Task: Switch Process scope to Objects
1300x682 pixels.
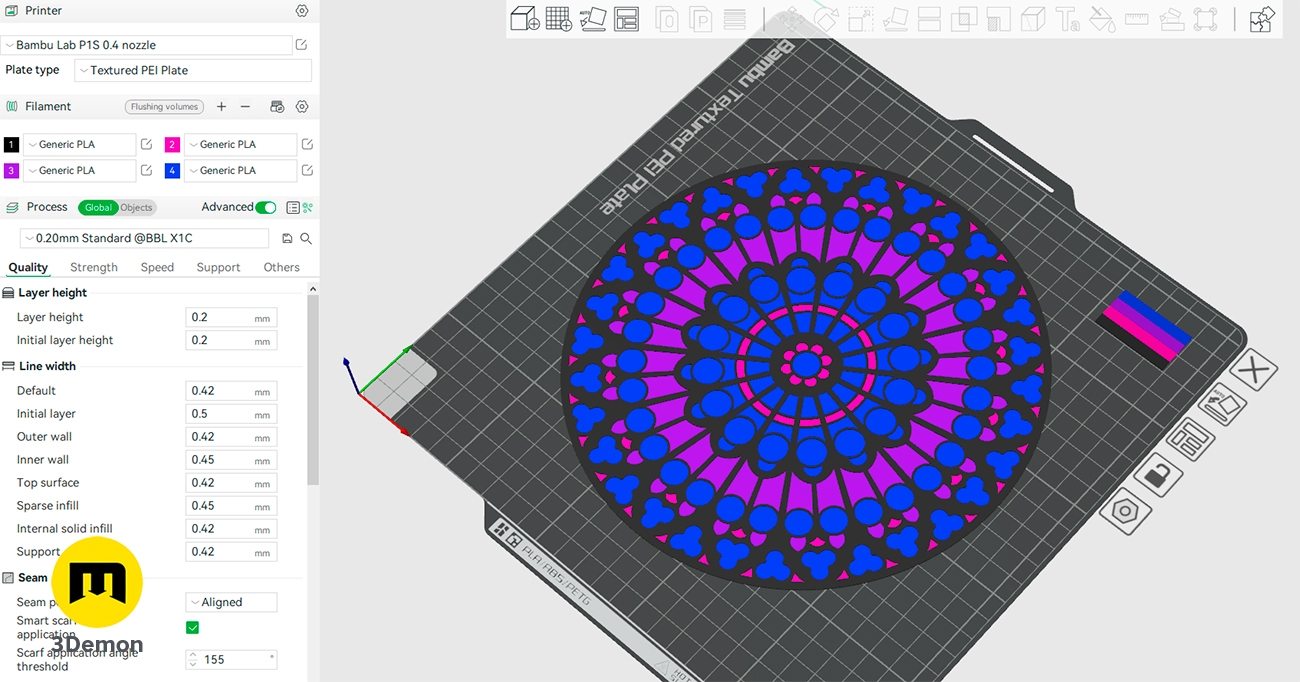Action: point(137,208)
